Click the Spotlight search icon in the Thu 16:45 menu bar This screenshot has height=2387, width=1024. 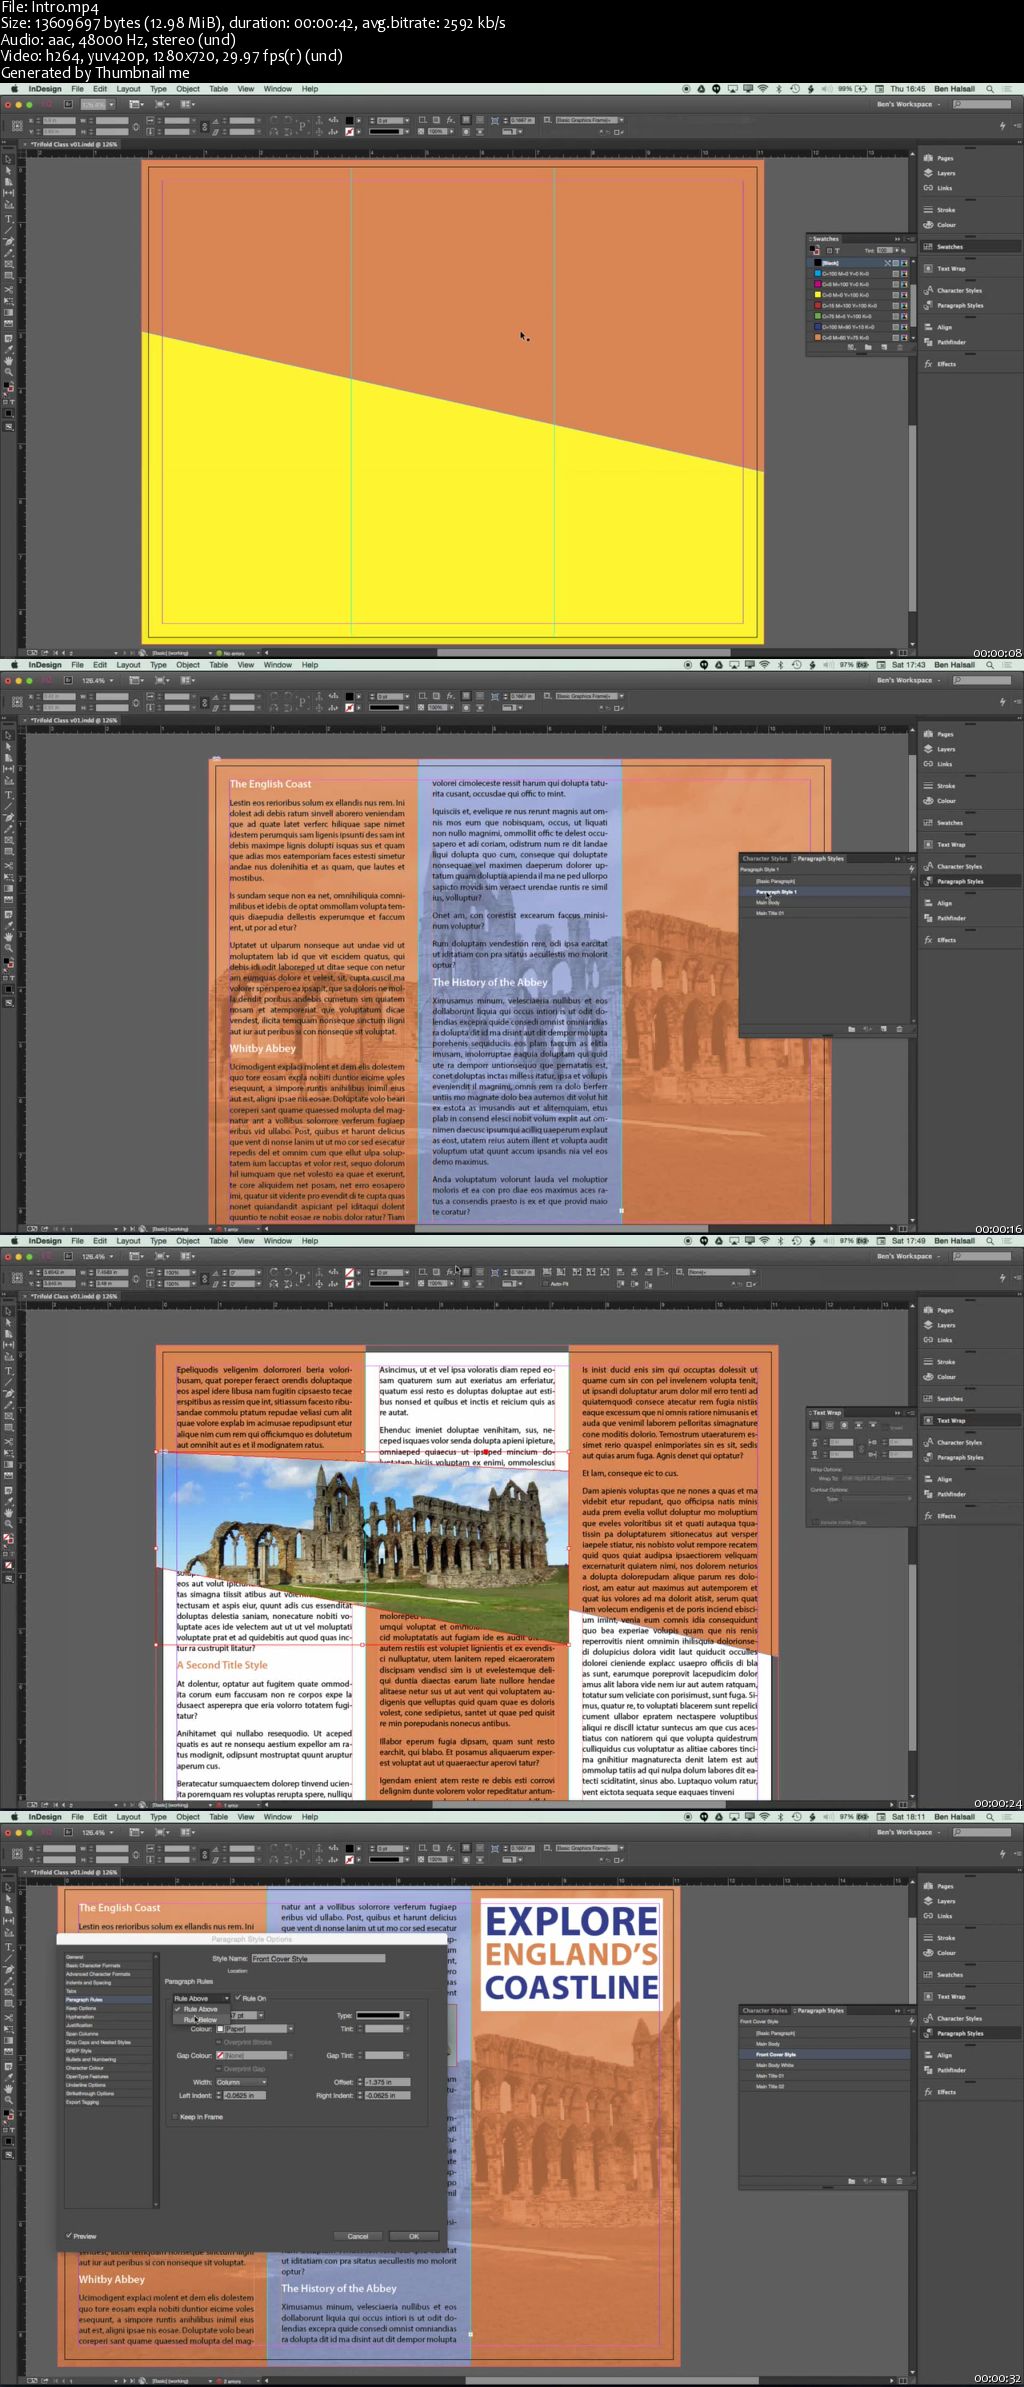(x=990, y=89)
